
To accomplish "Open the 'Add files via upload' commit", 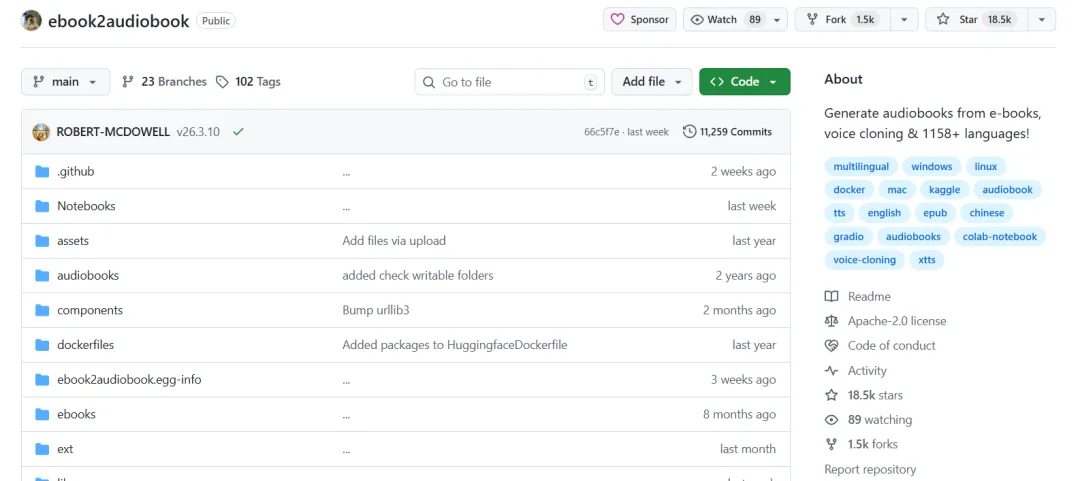I will pyautogui.click(x=394, y=241).
